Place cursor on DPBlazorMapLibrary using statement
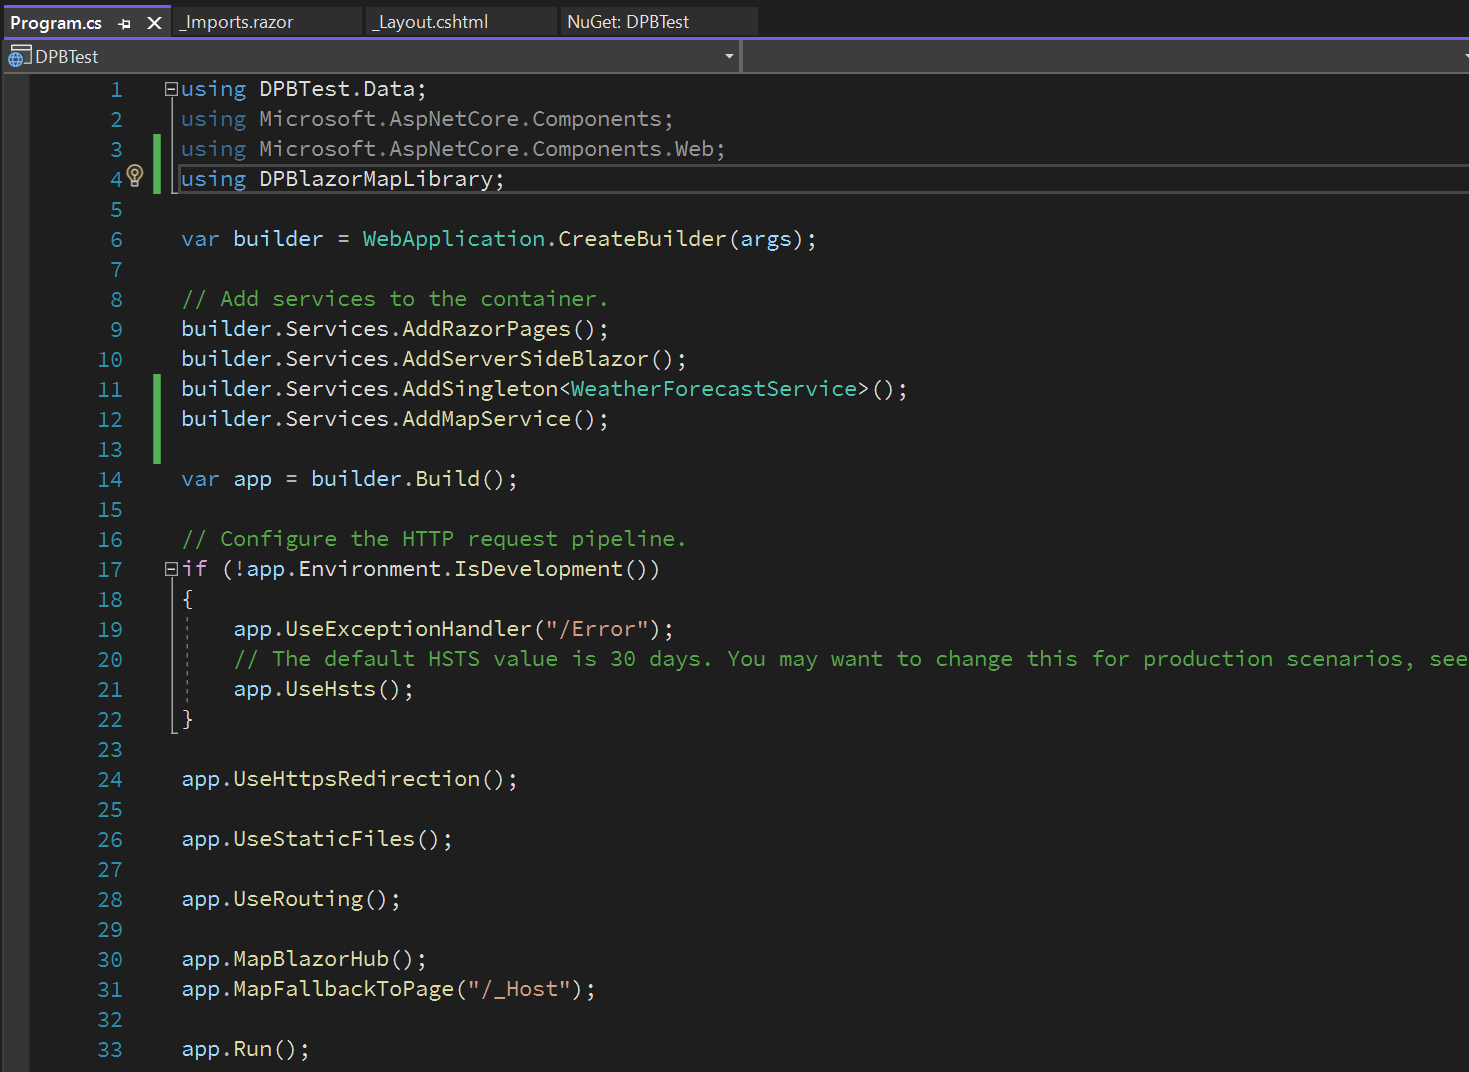 point(375,179)
